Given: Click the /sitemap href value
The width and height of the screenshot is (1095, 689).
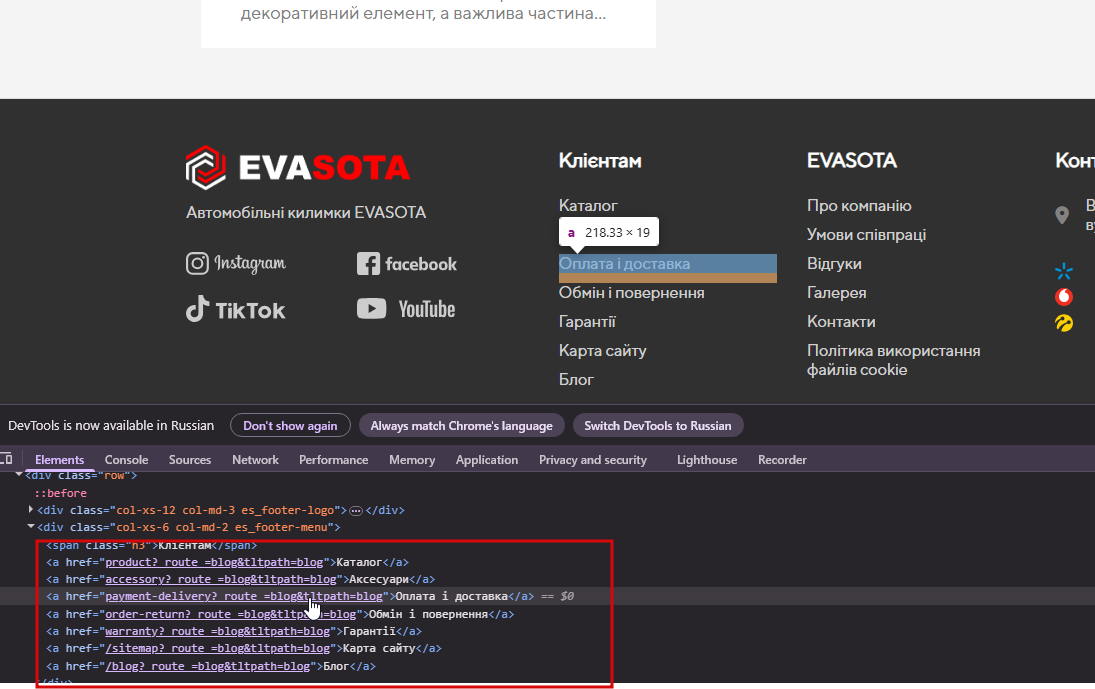Looking at the screenshot, I should click(217, 648).
